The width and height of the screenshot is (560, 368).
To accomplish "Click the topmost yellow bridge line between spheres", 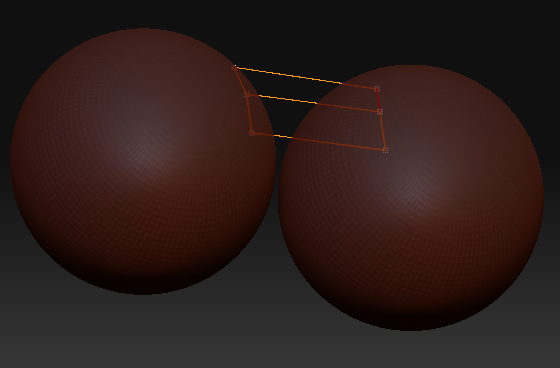I will click(x=305, y=78).
